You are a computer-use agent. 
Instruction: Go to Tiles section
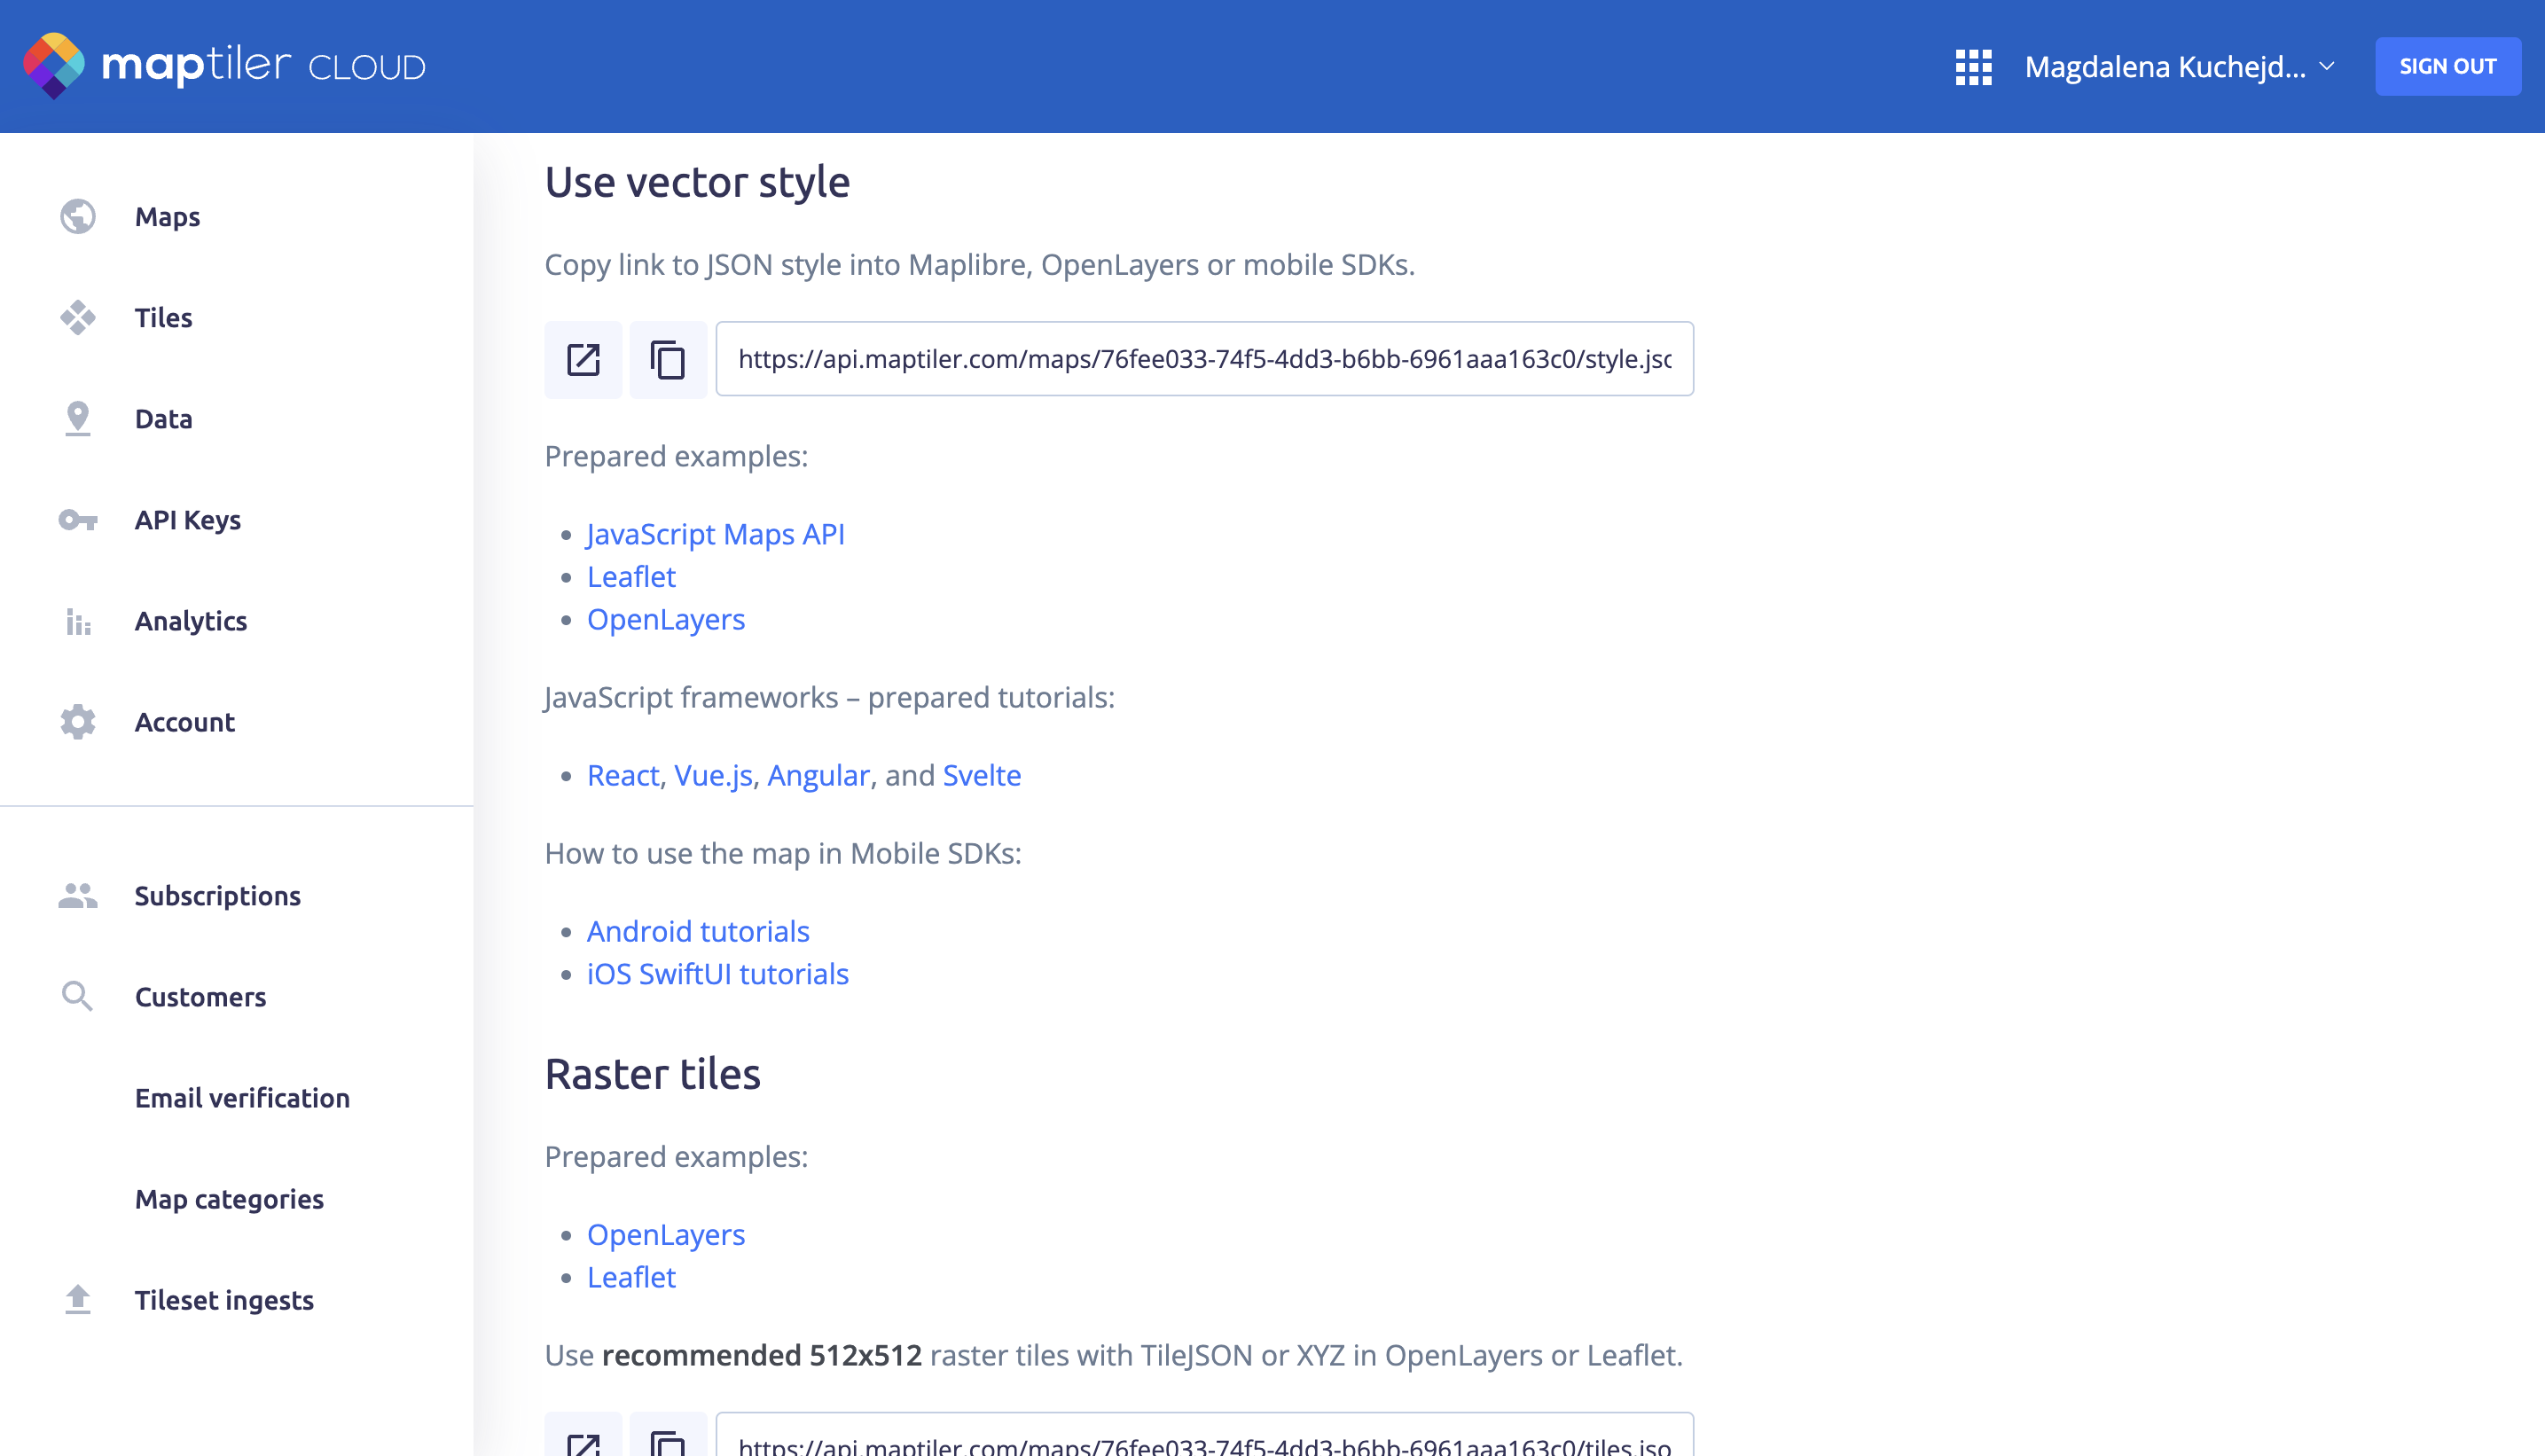[163, 317]
